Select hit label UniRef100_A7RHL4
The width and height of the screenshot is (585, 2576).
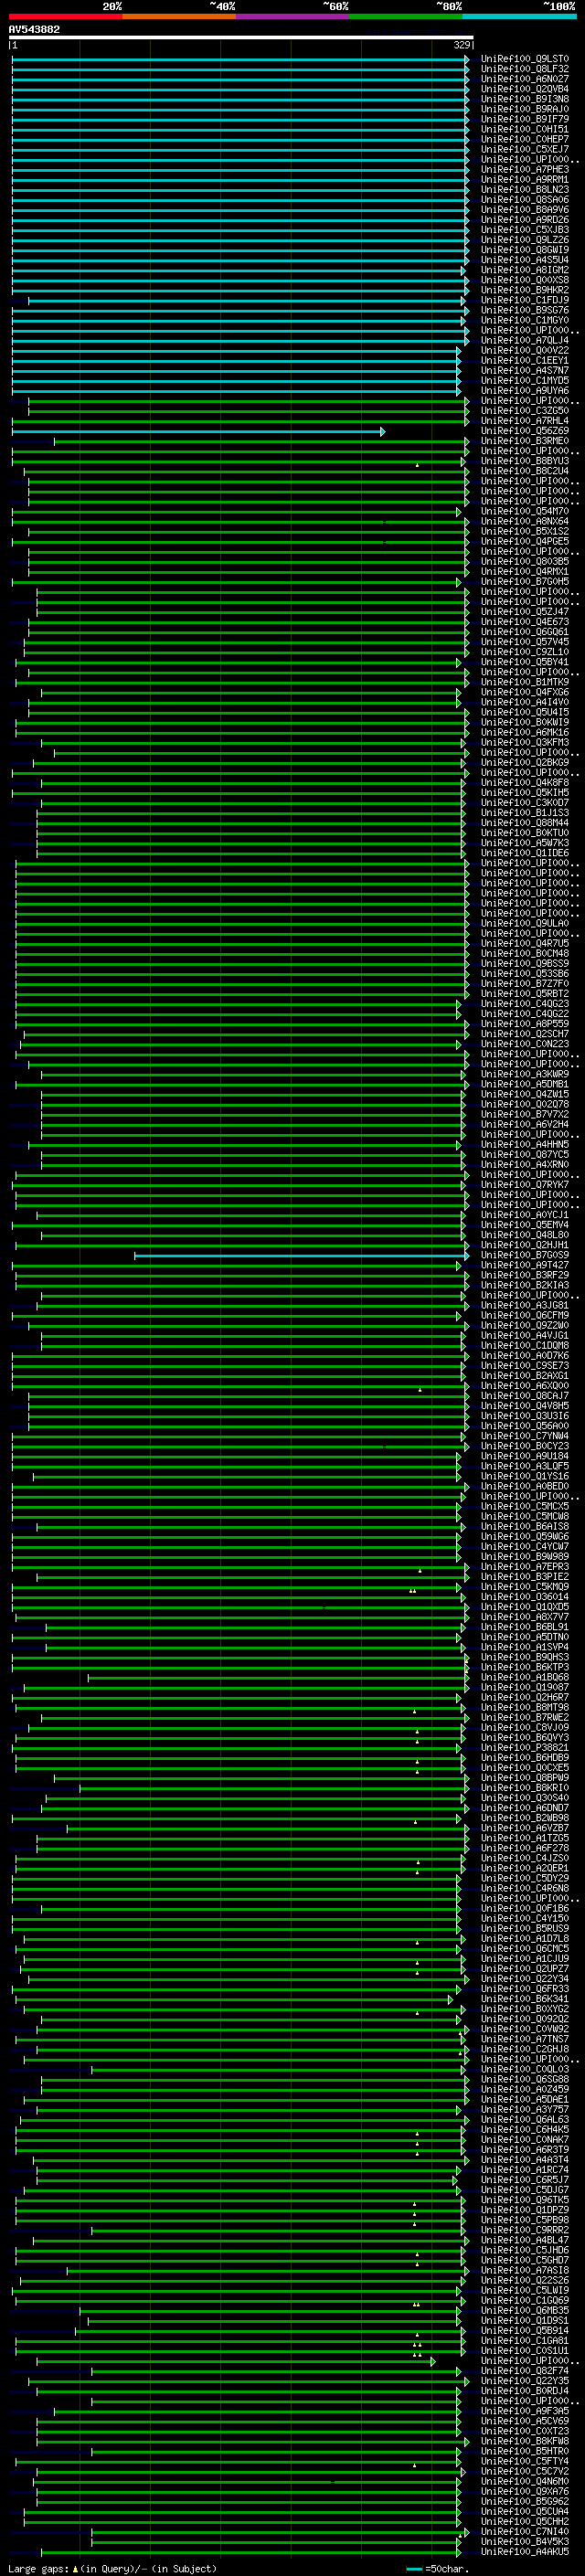525,421
